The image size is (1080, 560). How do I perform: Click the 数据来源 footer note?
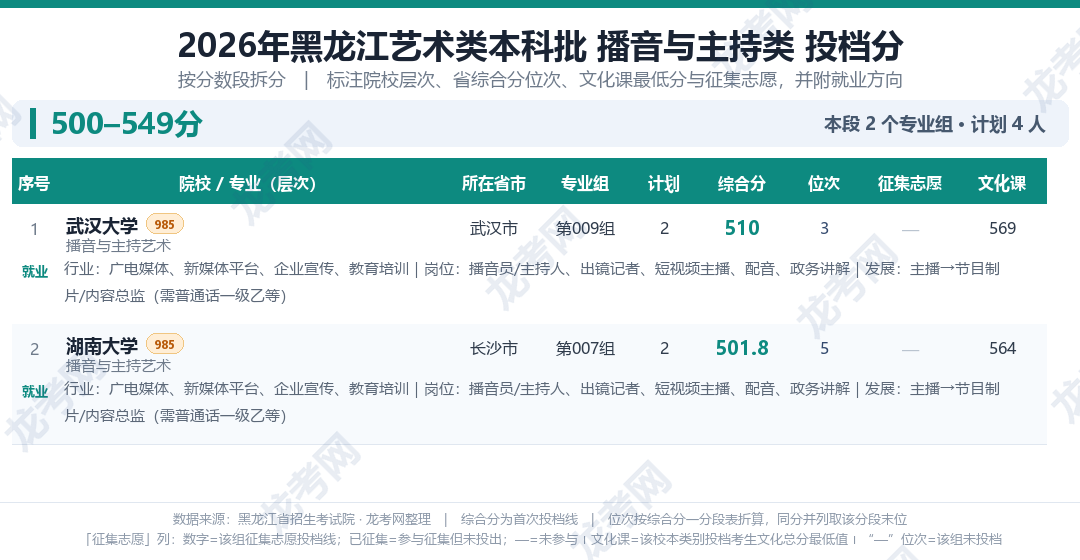click(302, 519)
